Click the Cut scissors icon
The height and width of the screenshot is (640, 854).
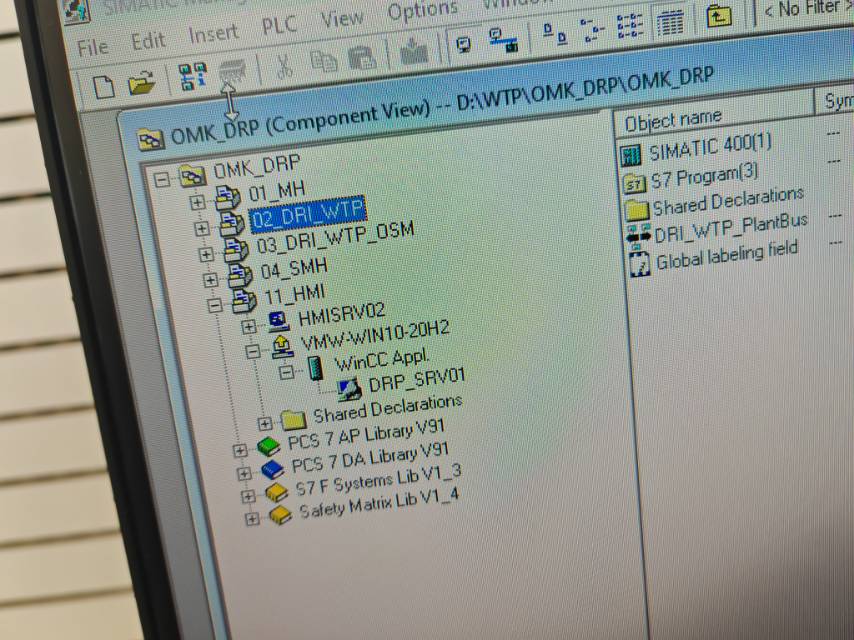coord(283,66)
